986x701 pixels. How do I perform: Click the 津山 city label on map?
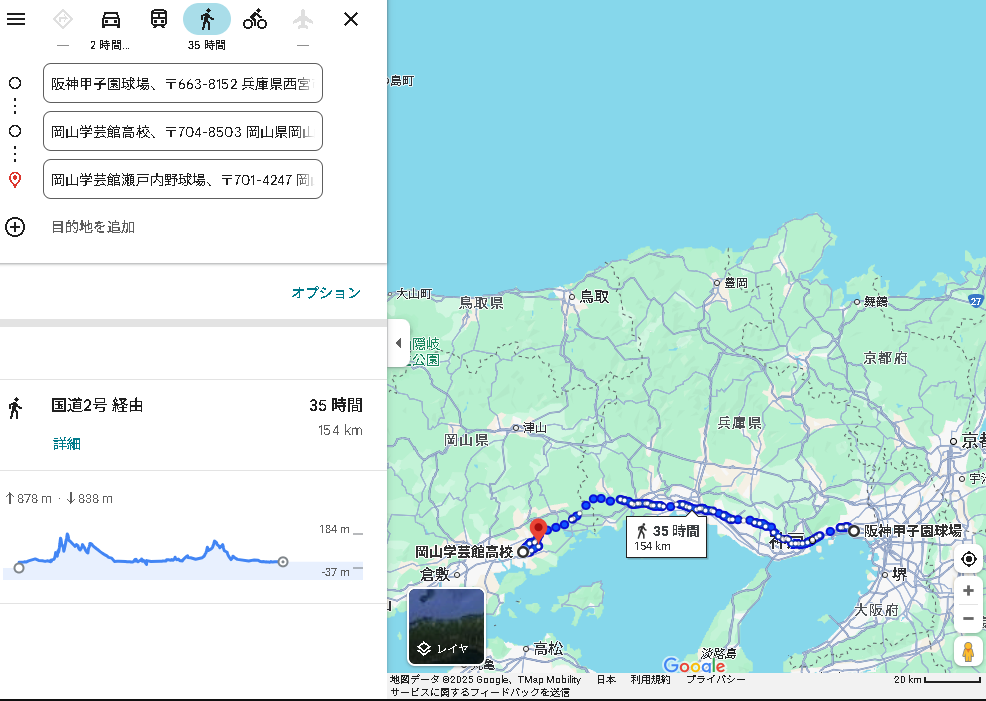point(535,428)
